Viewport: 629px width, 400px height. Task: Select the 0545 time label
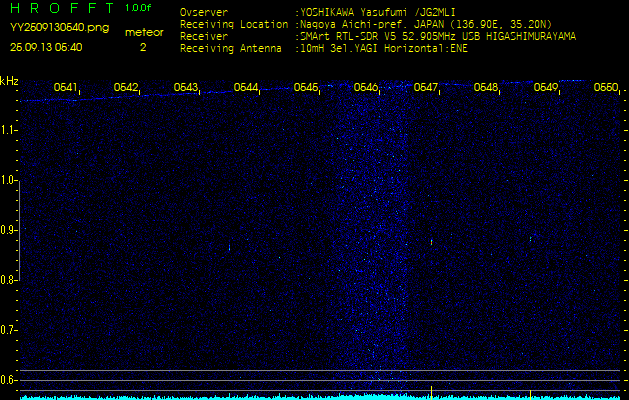[306, 87]
